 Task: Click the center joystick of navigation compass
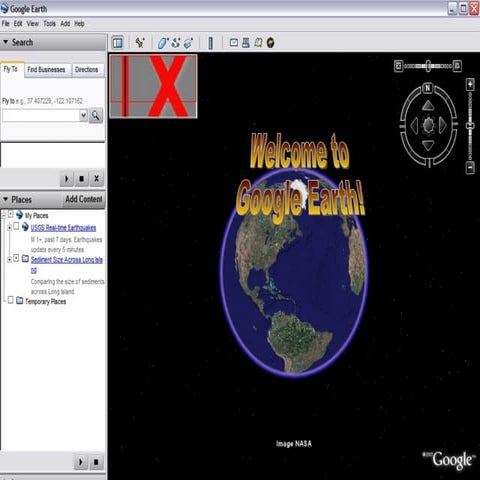coord(428,125)
